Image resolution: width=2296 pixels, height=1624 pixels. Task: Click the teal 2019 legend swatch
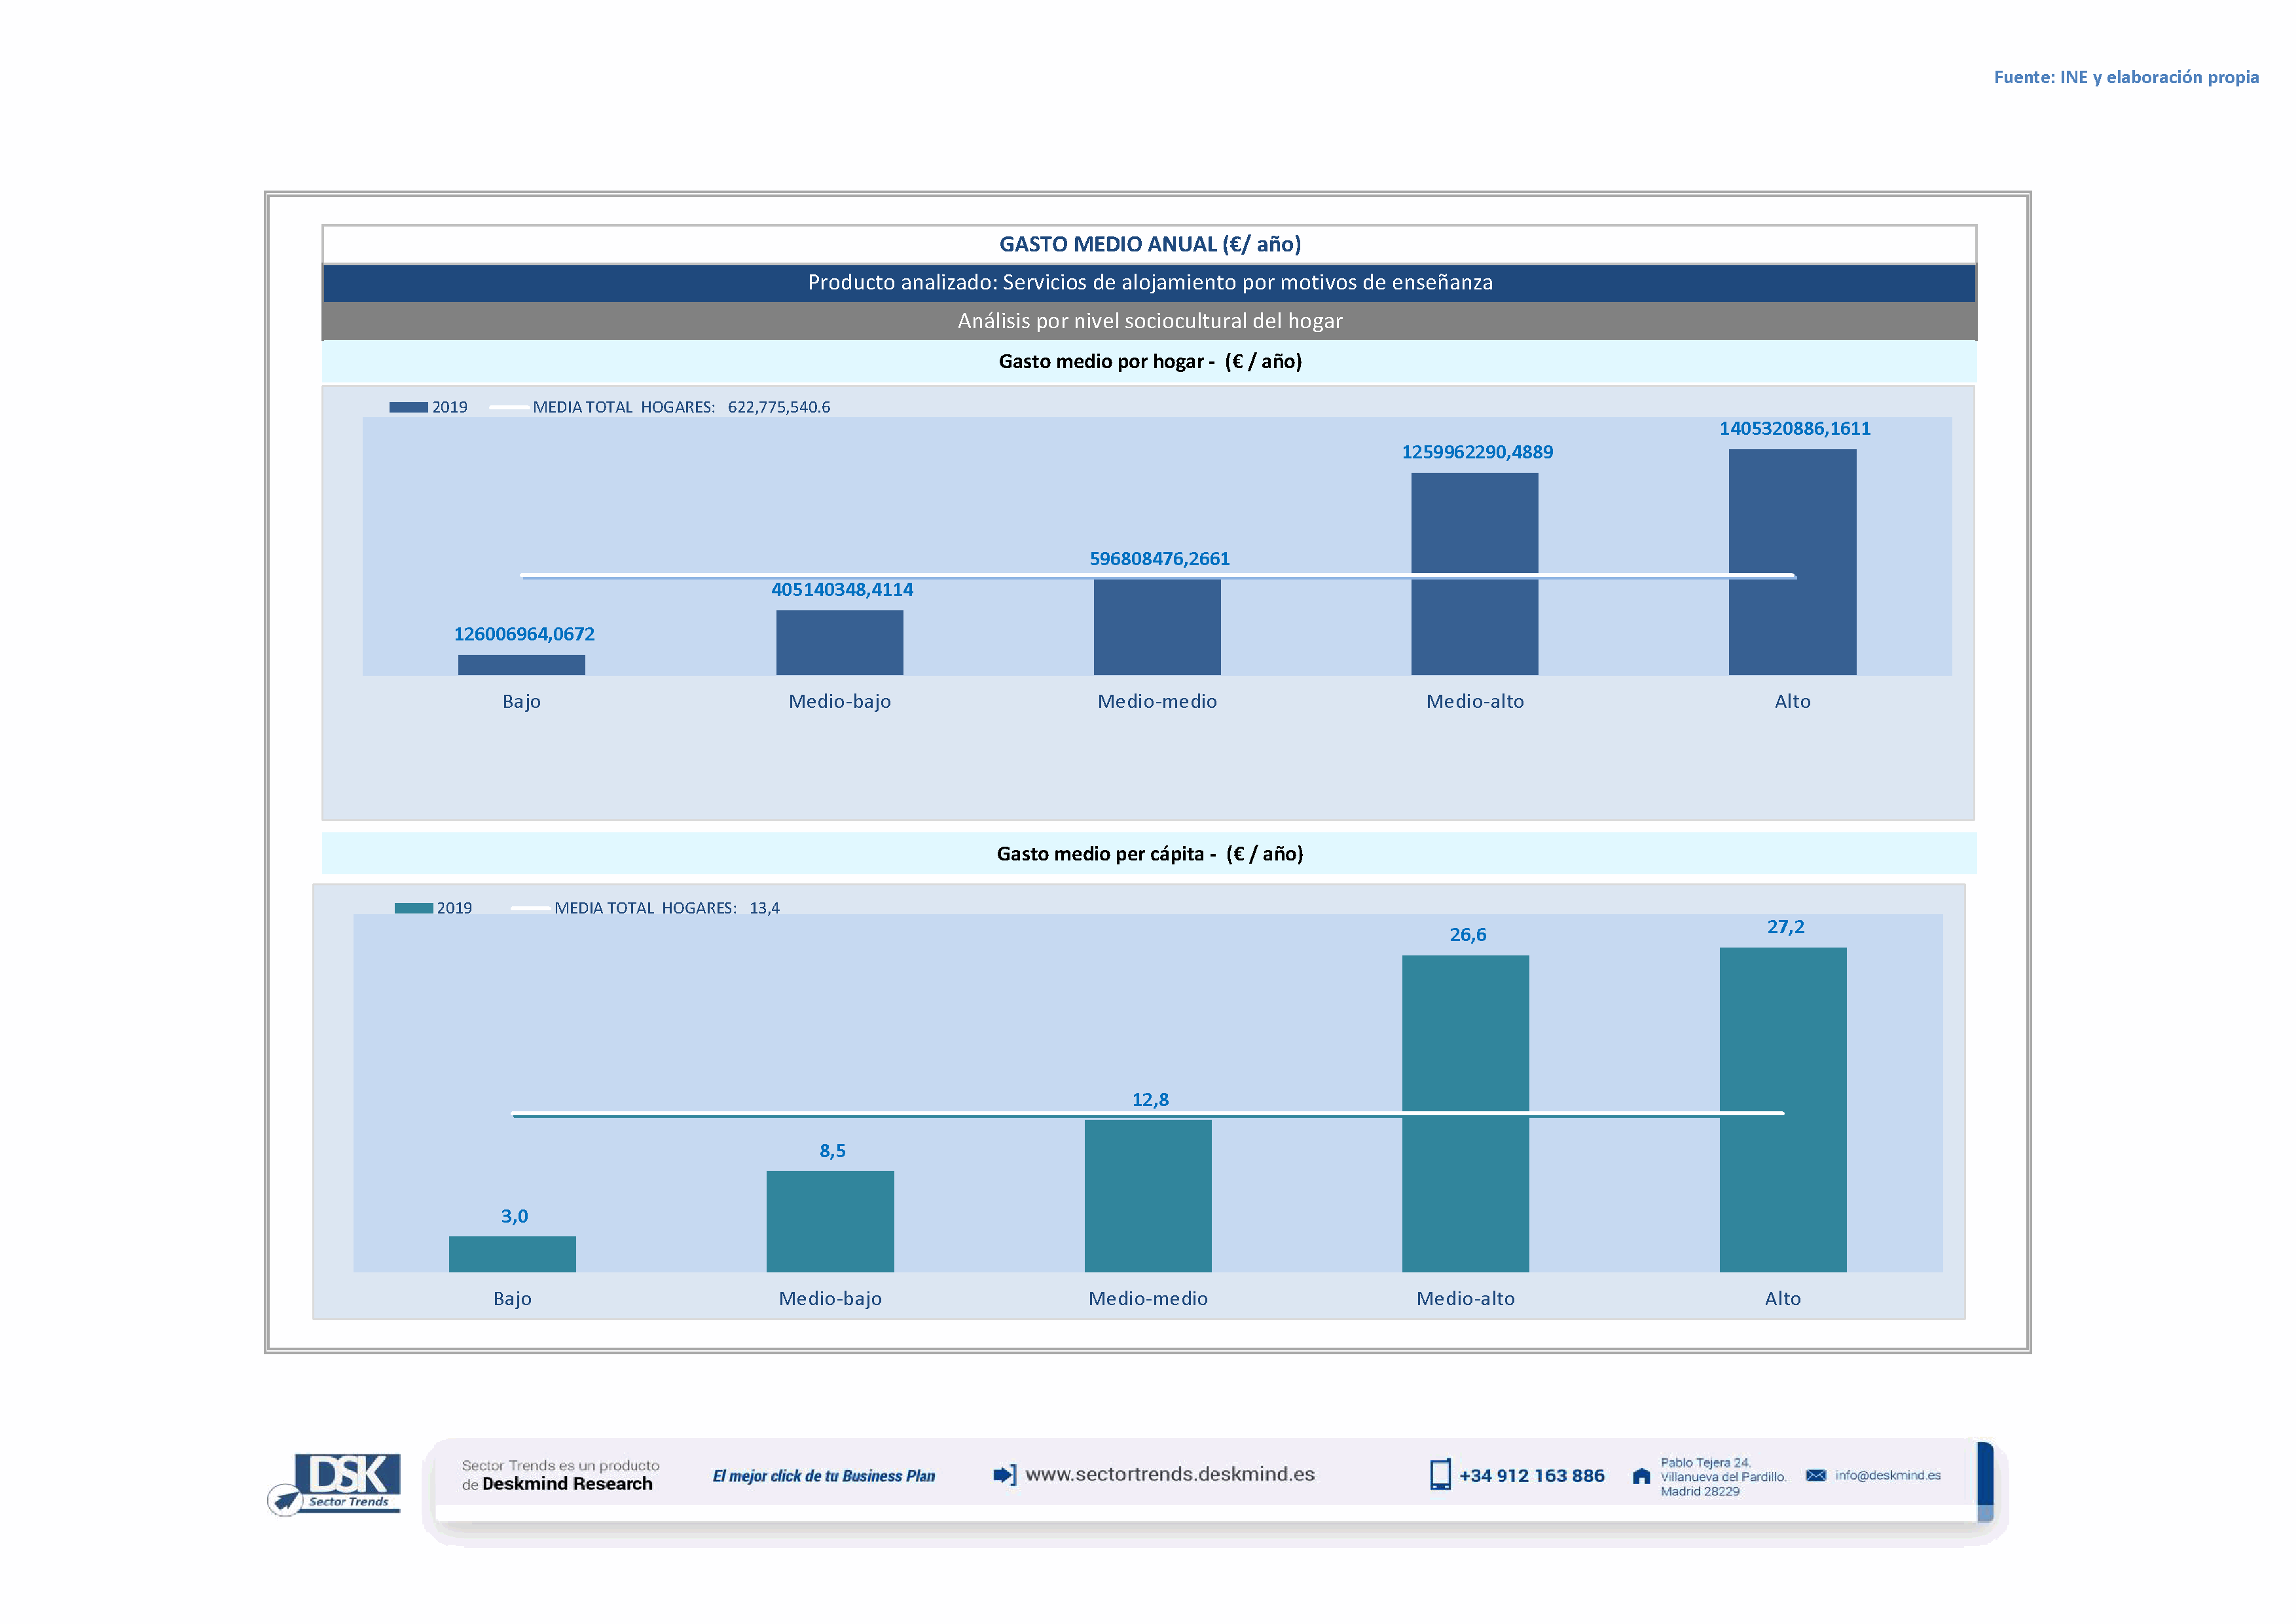tap(413, 908)
